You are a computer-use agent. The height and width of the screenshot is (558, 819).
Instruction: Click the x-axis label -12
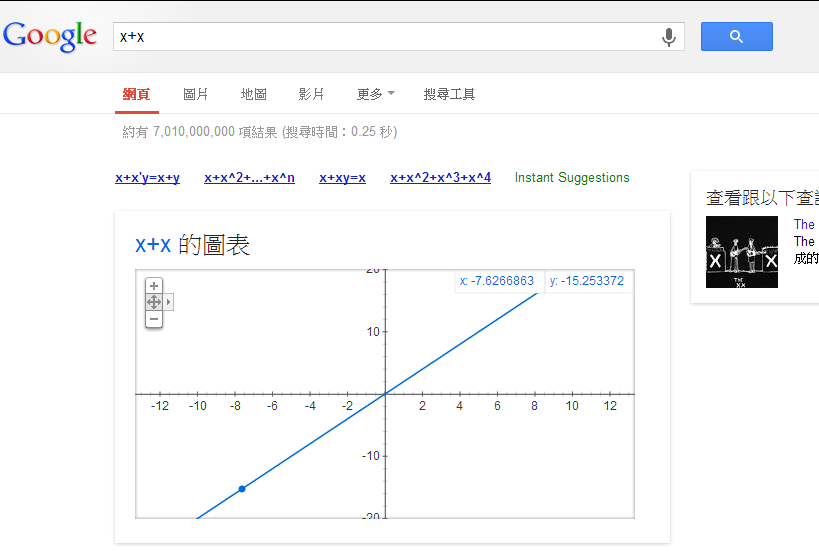coord(160,406)
